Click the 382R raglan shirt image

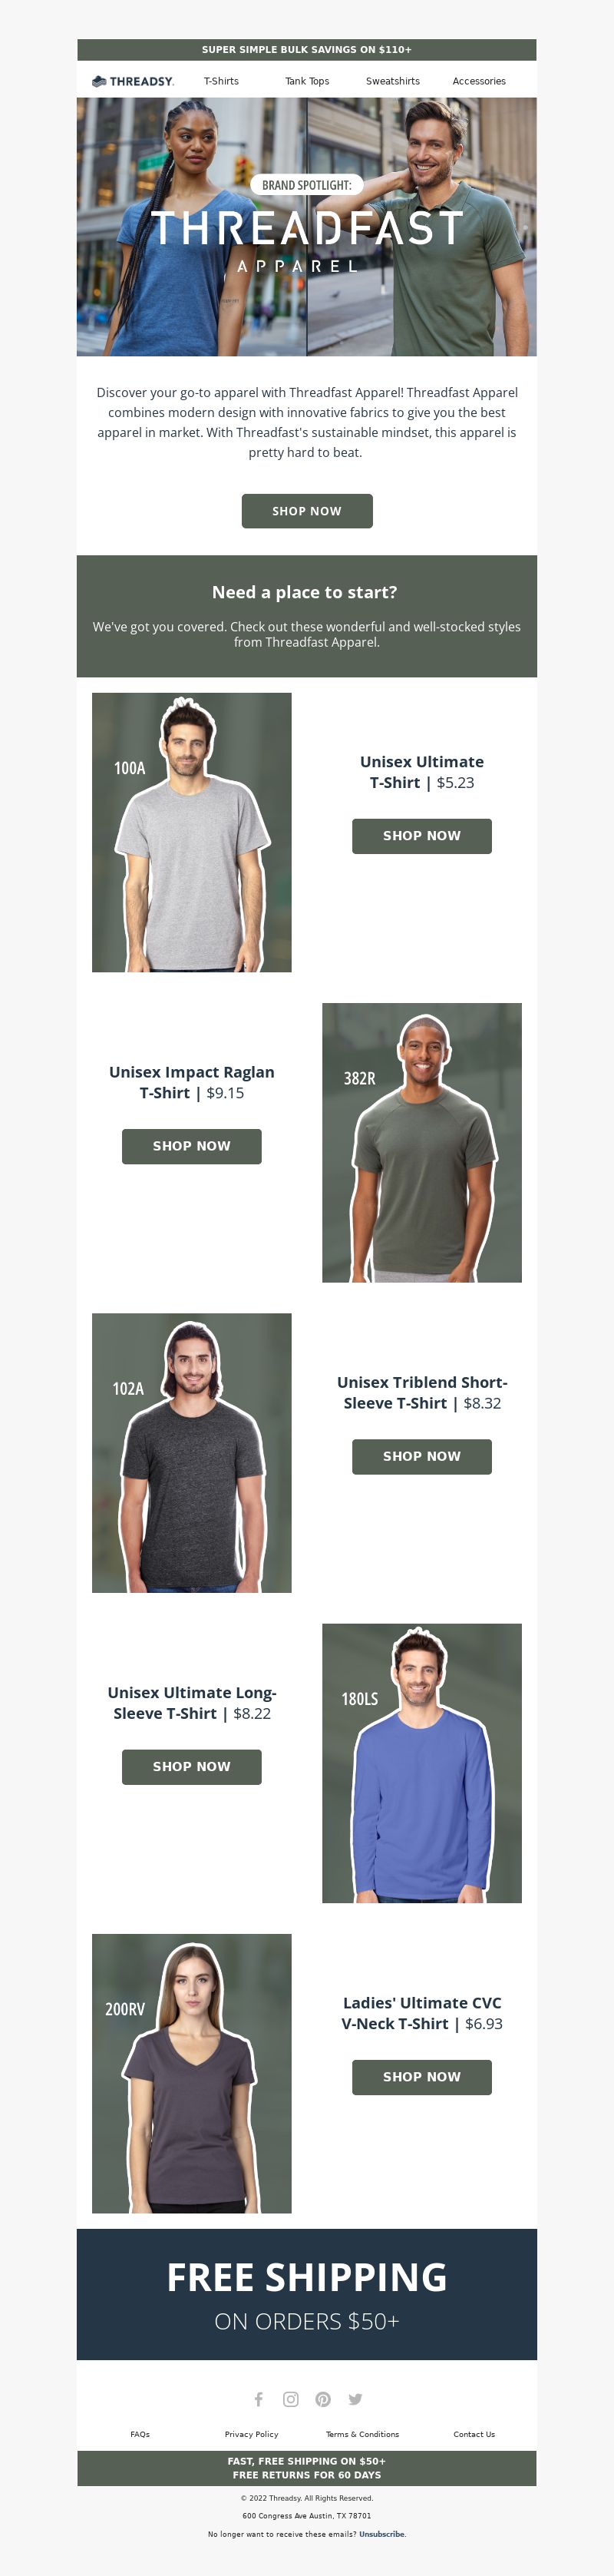422,1142
